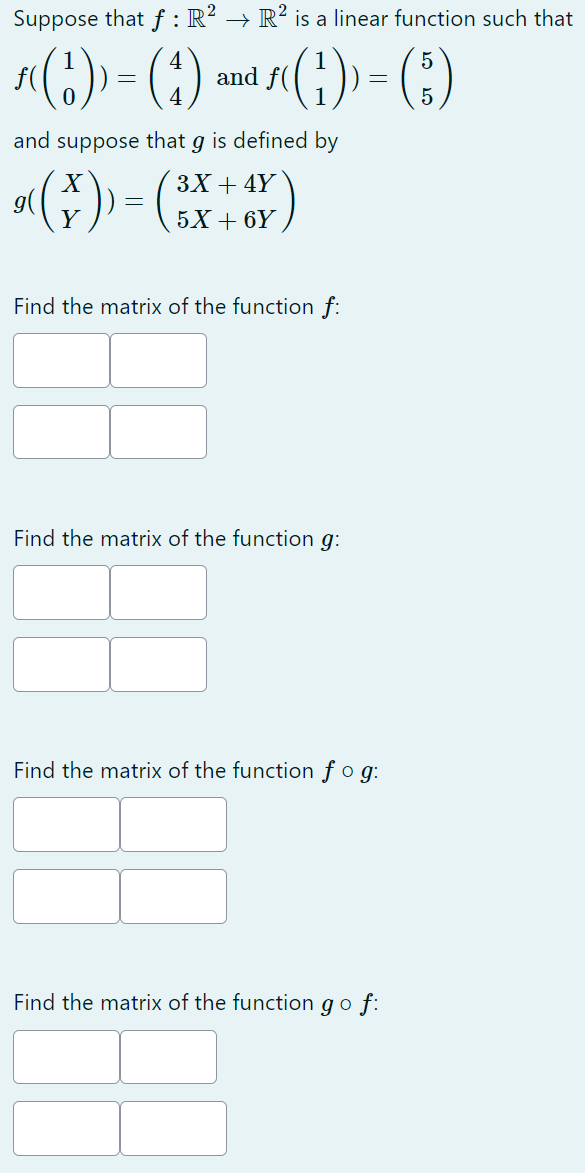Click the bottom-left entry of matrix g
The image size is (585, 1173).
coord(60,664)
